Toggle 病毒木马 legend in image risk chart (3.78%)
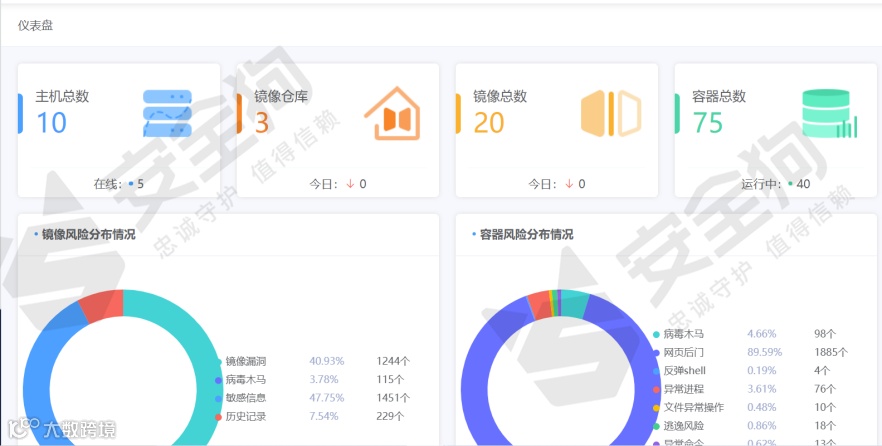 241,380
